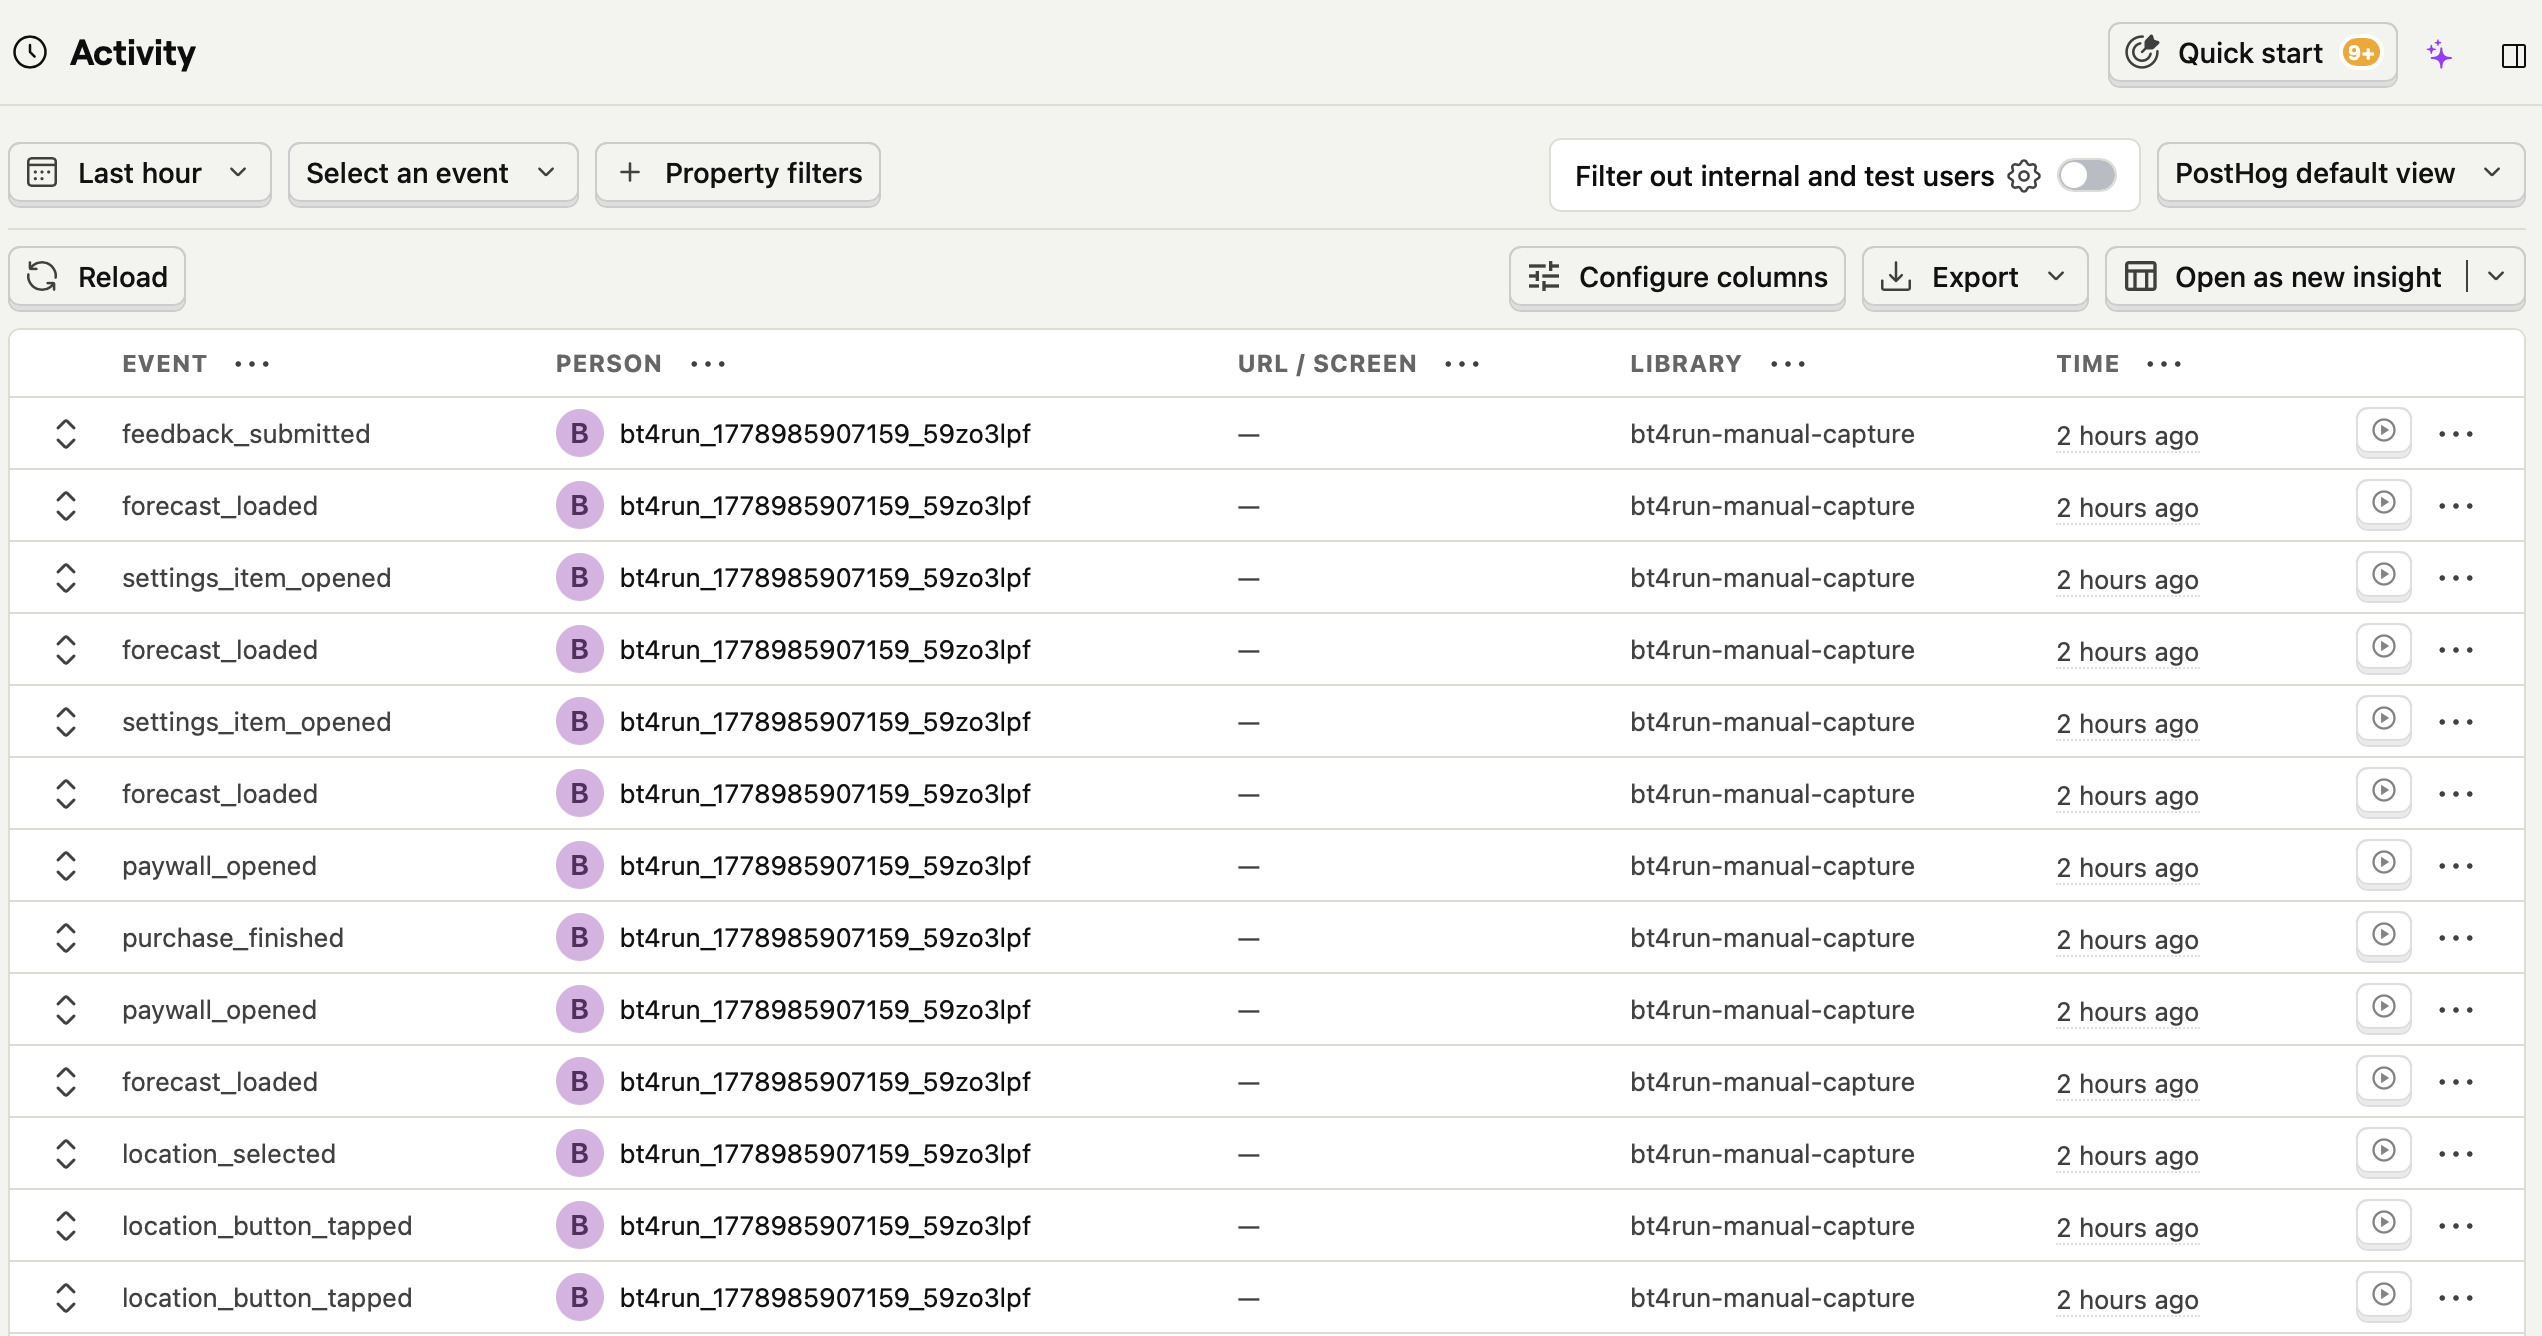Viewport: 2542px width, 1336px height.
Task: Expand the feedback_submitted event row
Action: (x=66, y=434)
